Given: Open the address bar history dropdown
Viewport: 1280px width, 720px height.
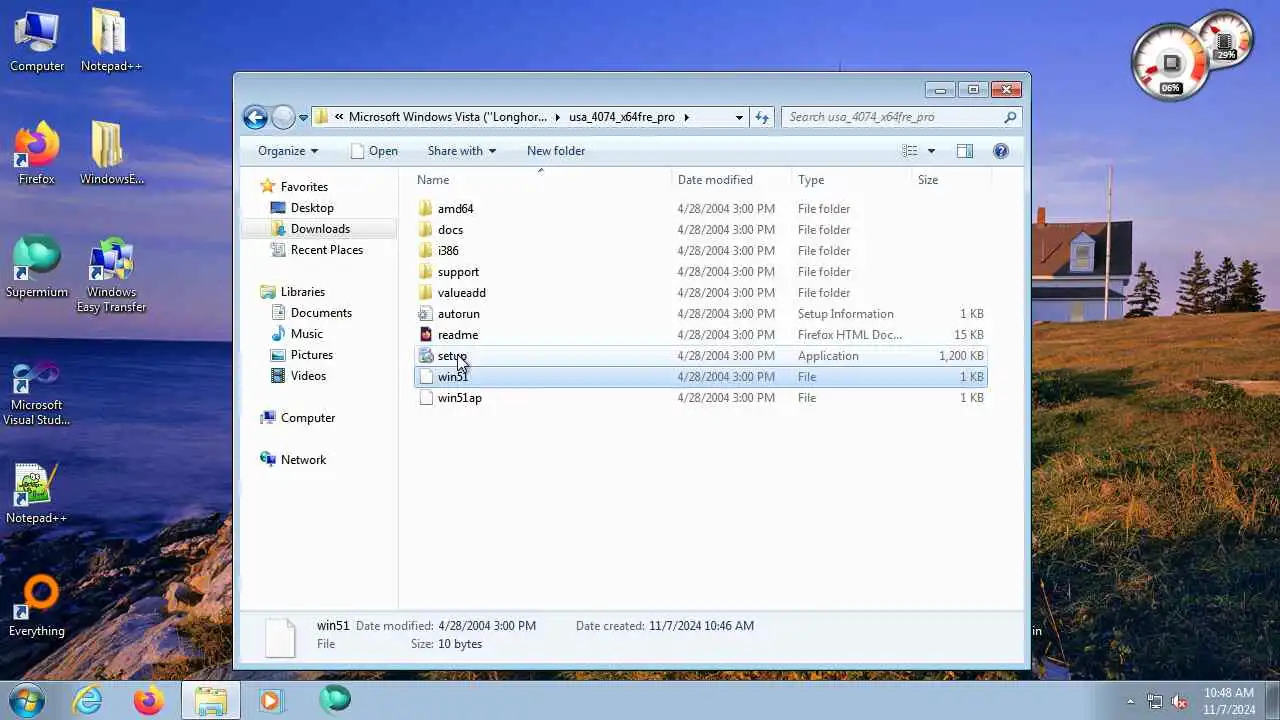Looking at the screenshot, I should [x=739, y=117].
